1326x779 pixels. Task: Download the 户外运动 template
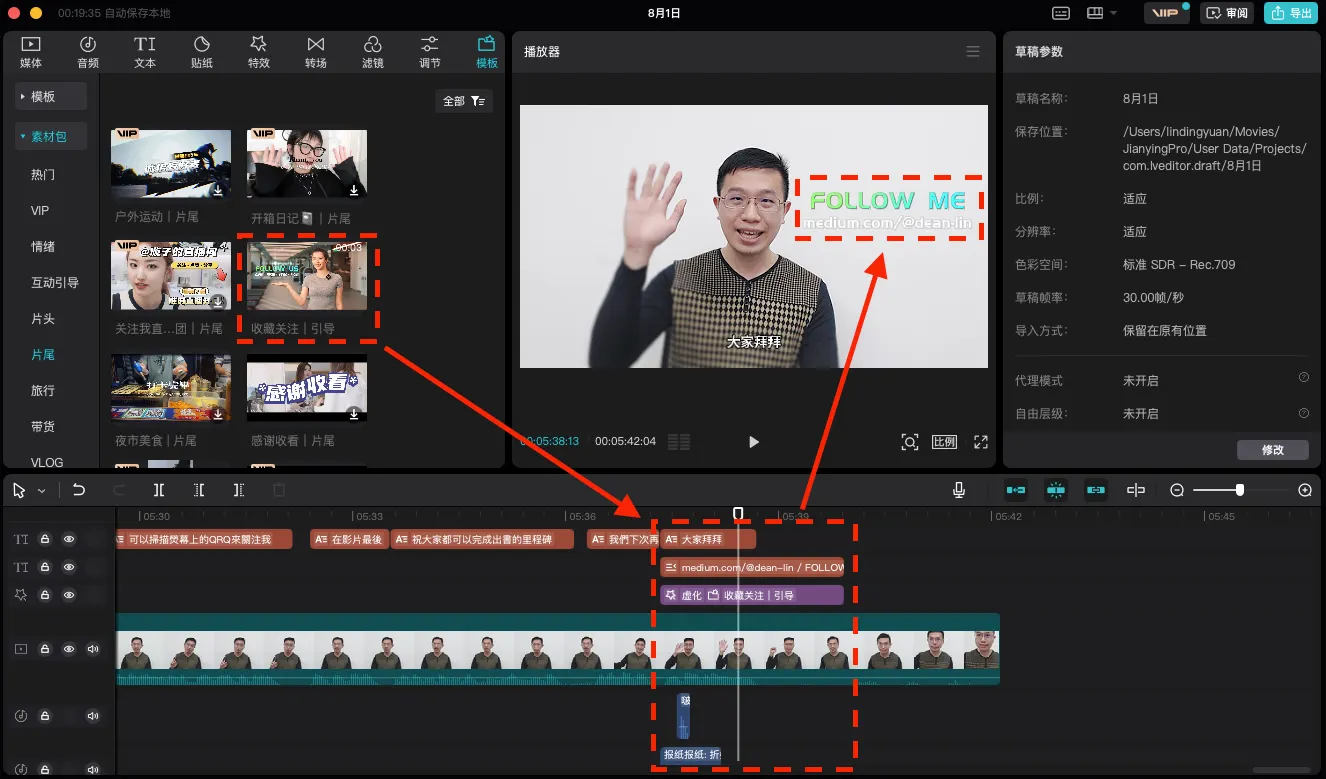[x=218, y=189]
